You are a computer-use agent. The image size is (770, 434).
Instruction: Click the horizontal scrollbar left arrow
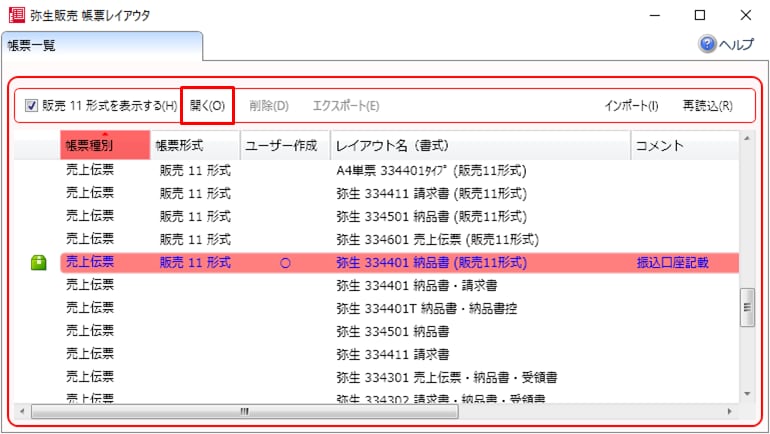(22, 411)
